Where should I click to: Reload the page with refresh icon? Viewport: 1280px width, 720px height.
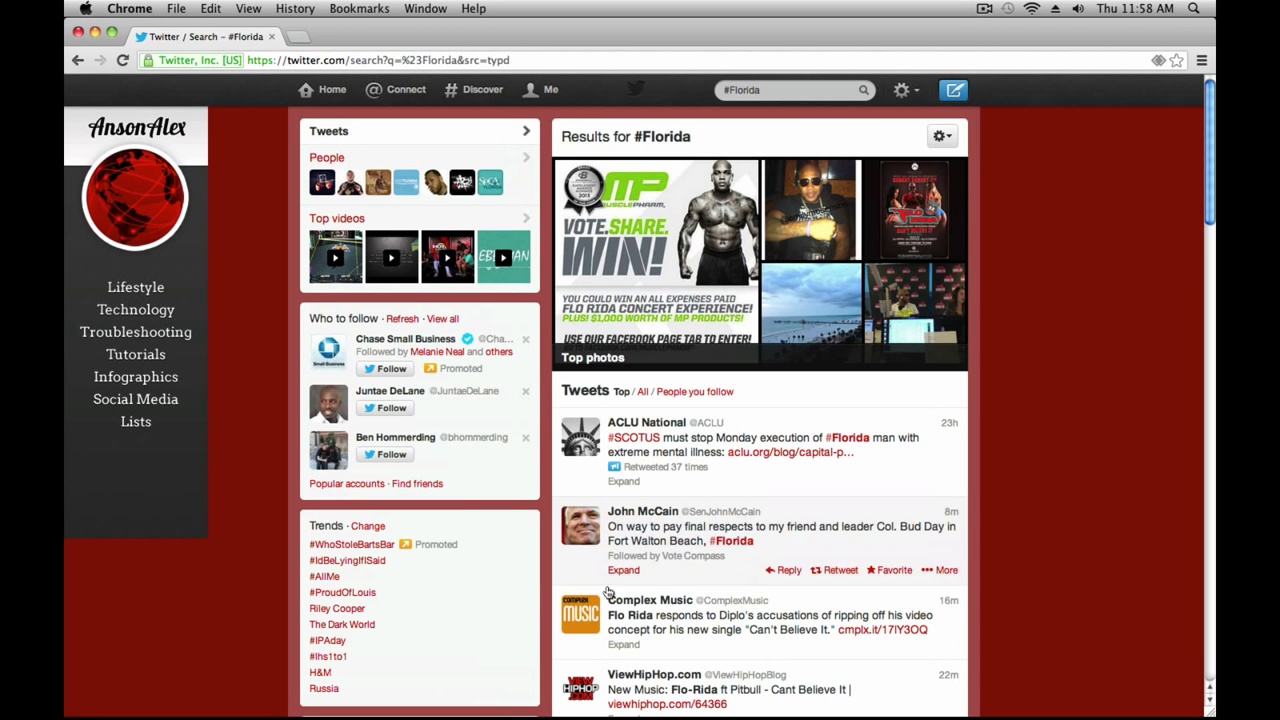pyautogui.click(x=122, y=60)
